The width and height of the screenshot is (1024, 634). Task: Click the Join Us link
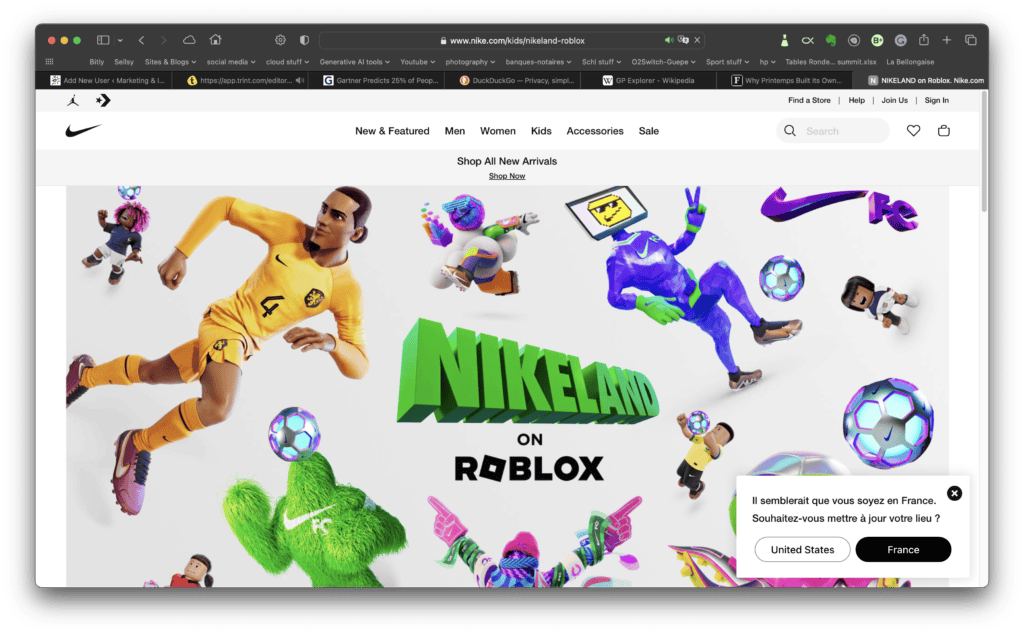(x=894, y=101)
